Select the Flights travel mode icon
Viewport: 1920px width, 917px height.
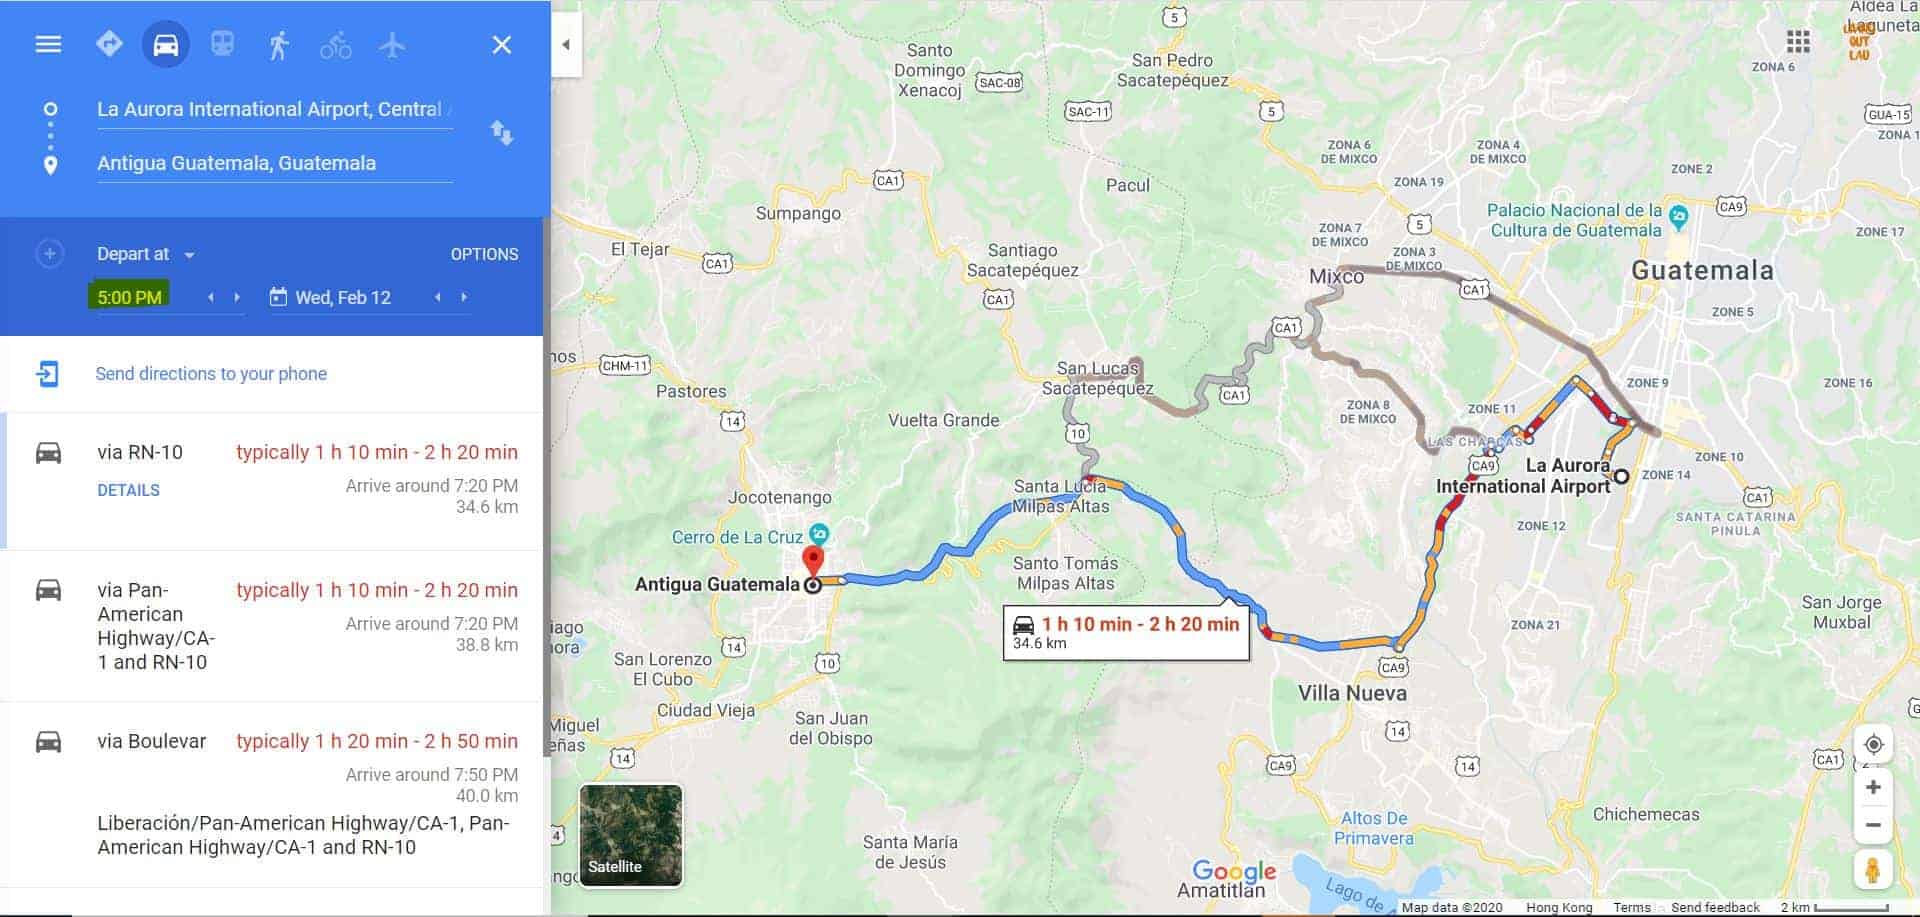click(x=392, y=45)
